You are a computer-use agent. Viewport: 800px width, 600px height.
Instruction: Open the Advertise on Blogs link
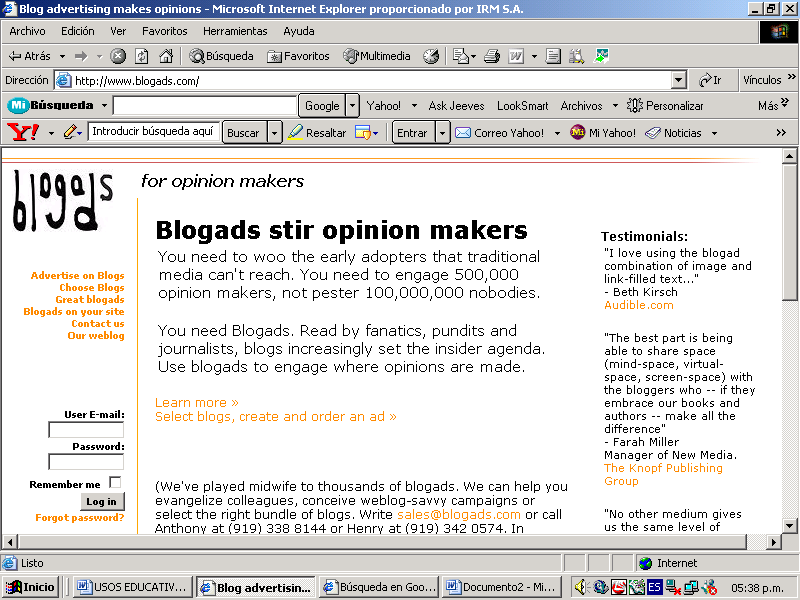click(x=78, y=276)
